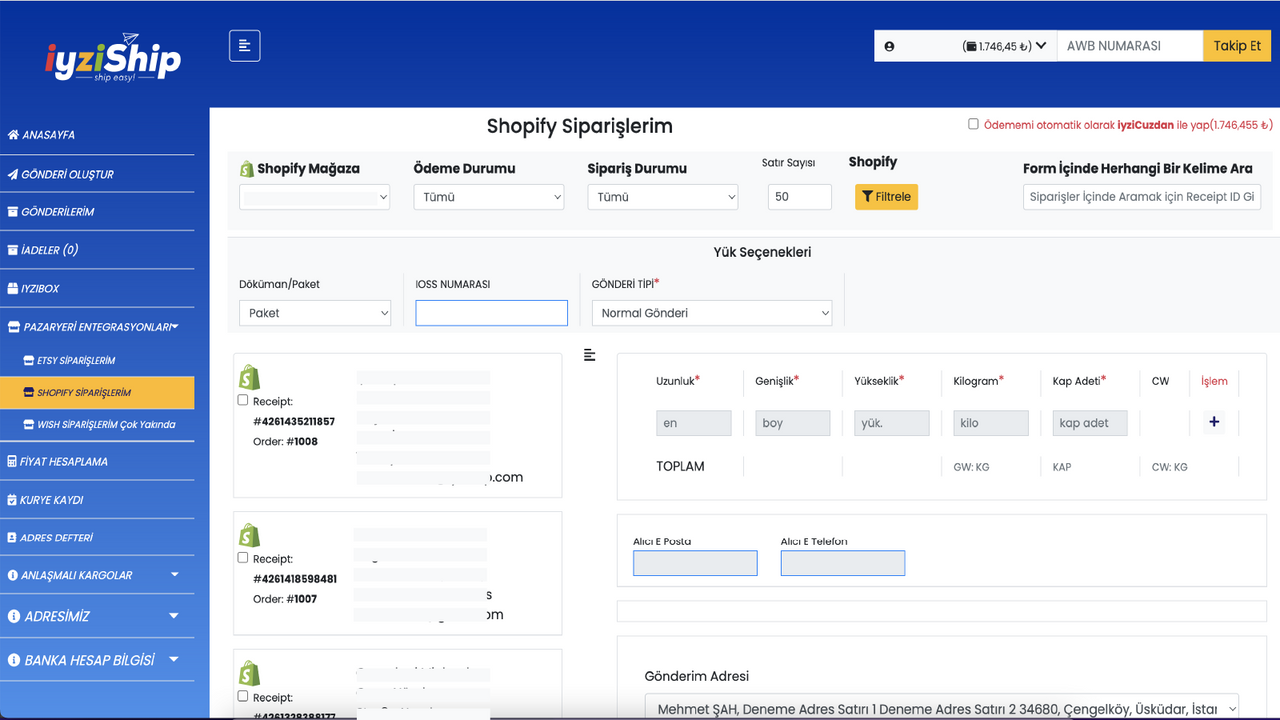The width and height of the screenshot is (1280, 720).
Task: Click the Shopify icon beside Shopify Mağaza label
Action: click(x=247, y=169)
